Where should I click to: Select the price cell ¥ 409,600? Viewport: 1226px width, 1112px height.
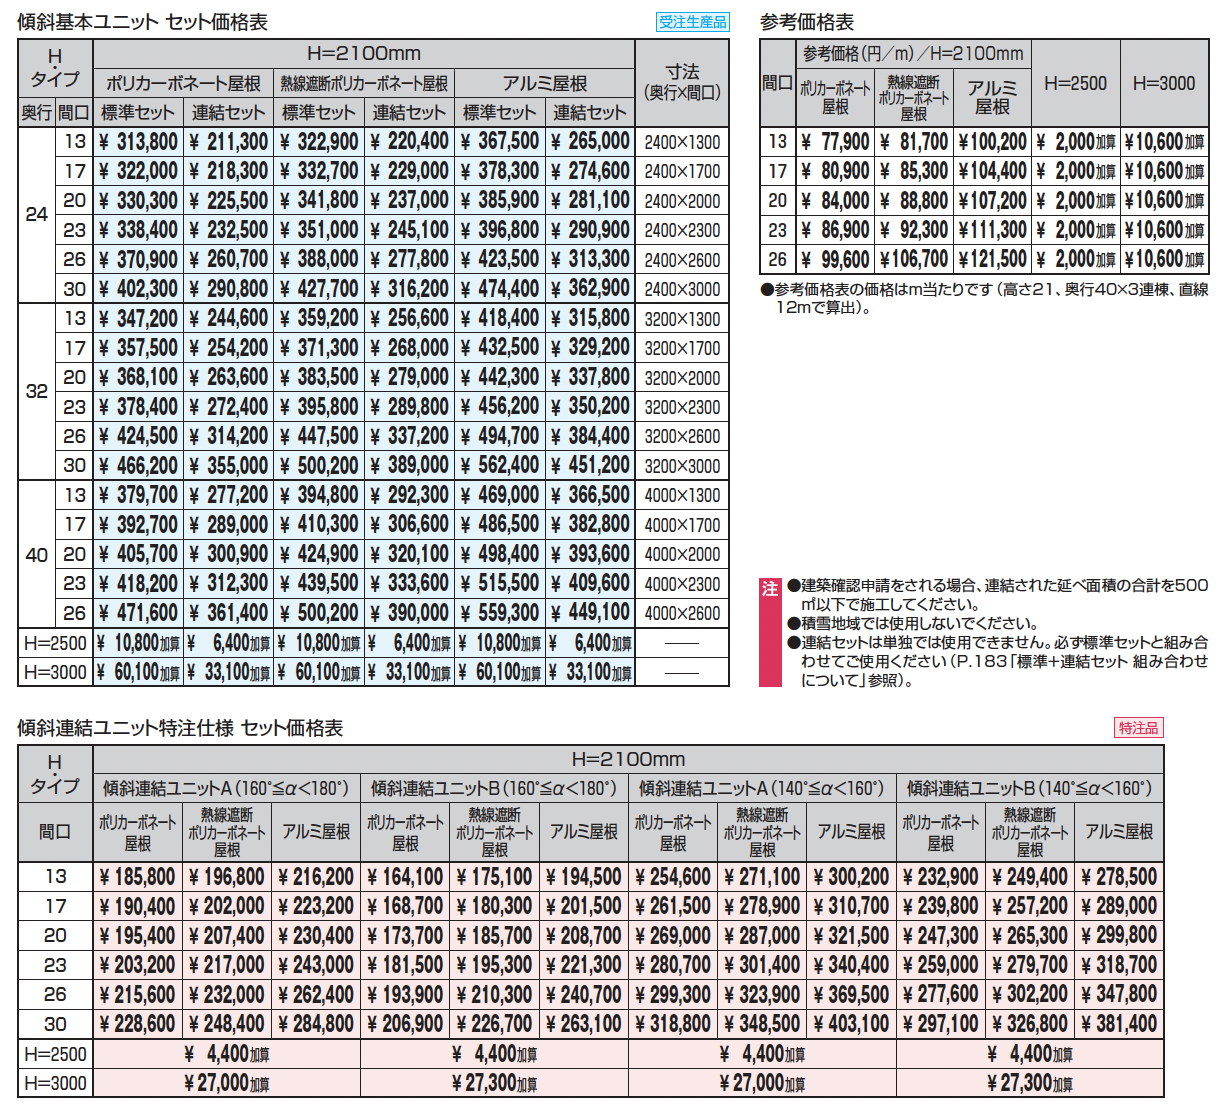coord(590,583)
